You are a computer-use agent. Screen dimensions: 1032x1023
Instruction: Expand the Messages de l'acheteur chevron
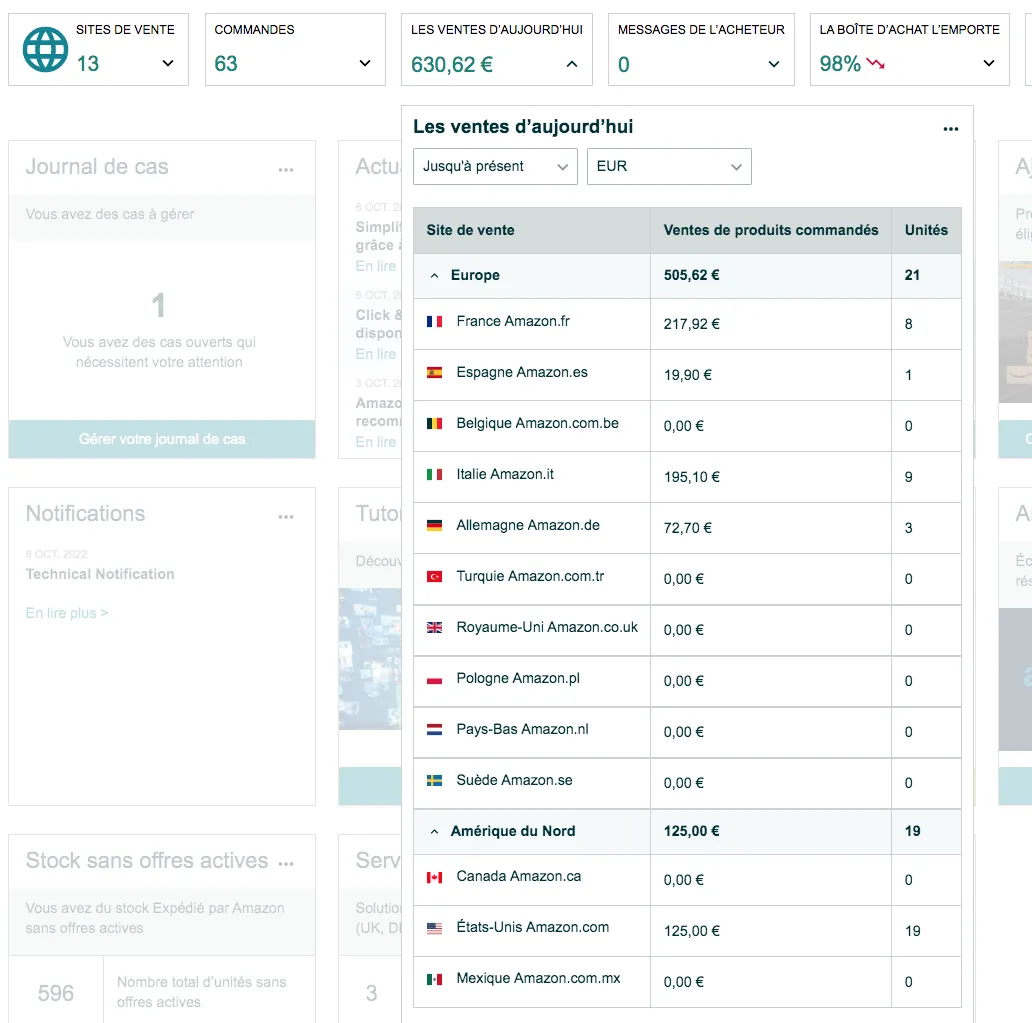(x=774, y=64)
